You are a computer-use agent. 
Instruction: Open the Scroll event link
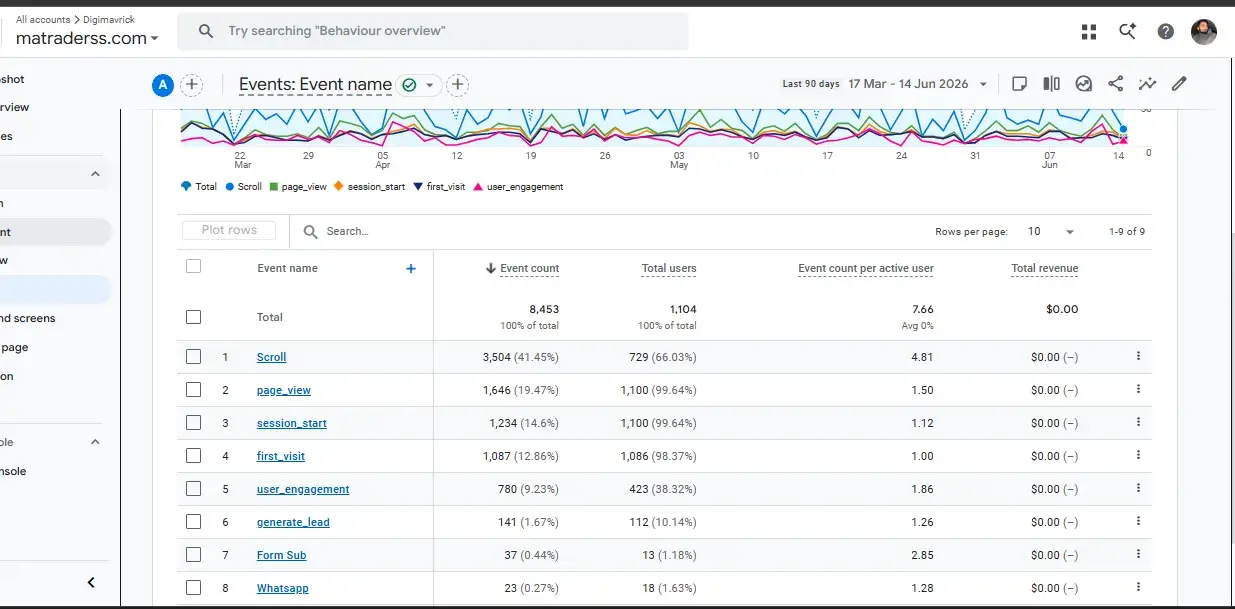272,357
